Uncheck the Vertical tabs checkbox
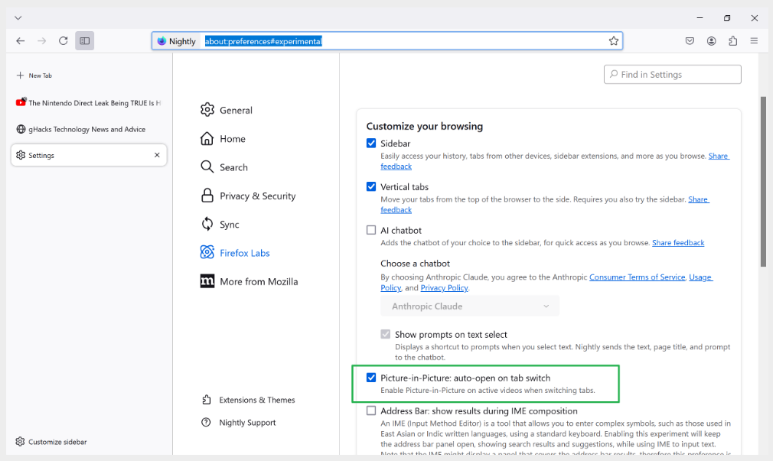Image resolution: width=773 pixels, height=461 pixels. pos(371,186)
